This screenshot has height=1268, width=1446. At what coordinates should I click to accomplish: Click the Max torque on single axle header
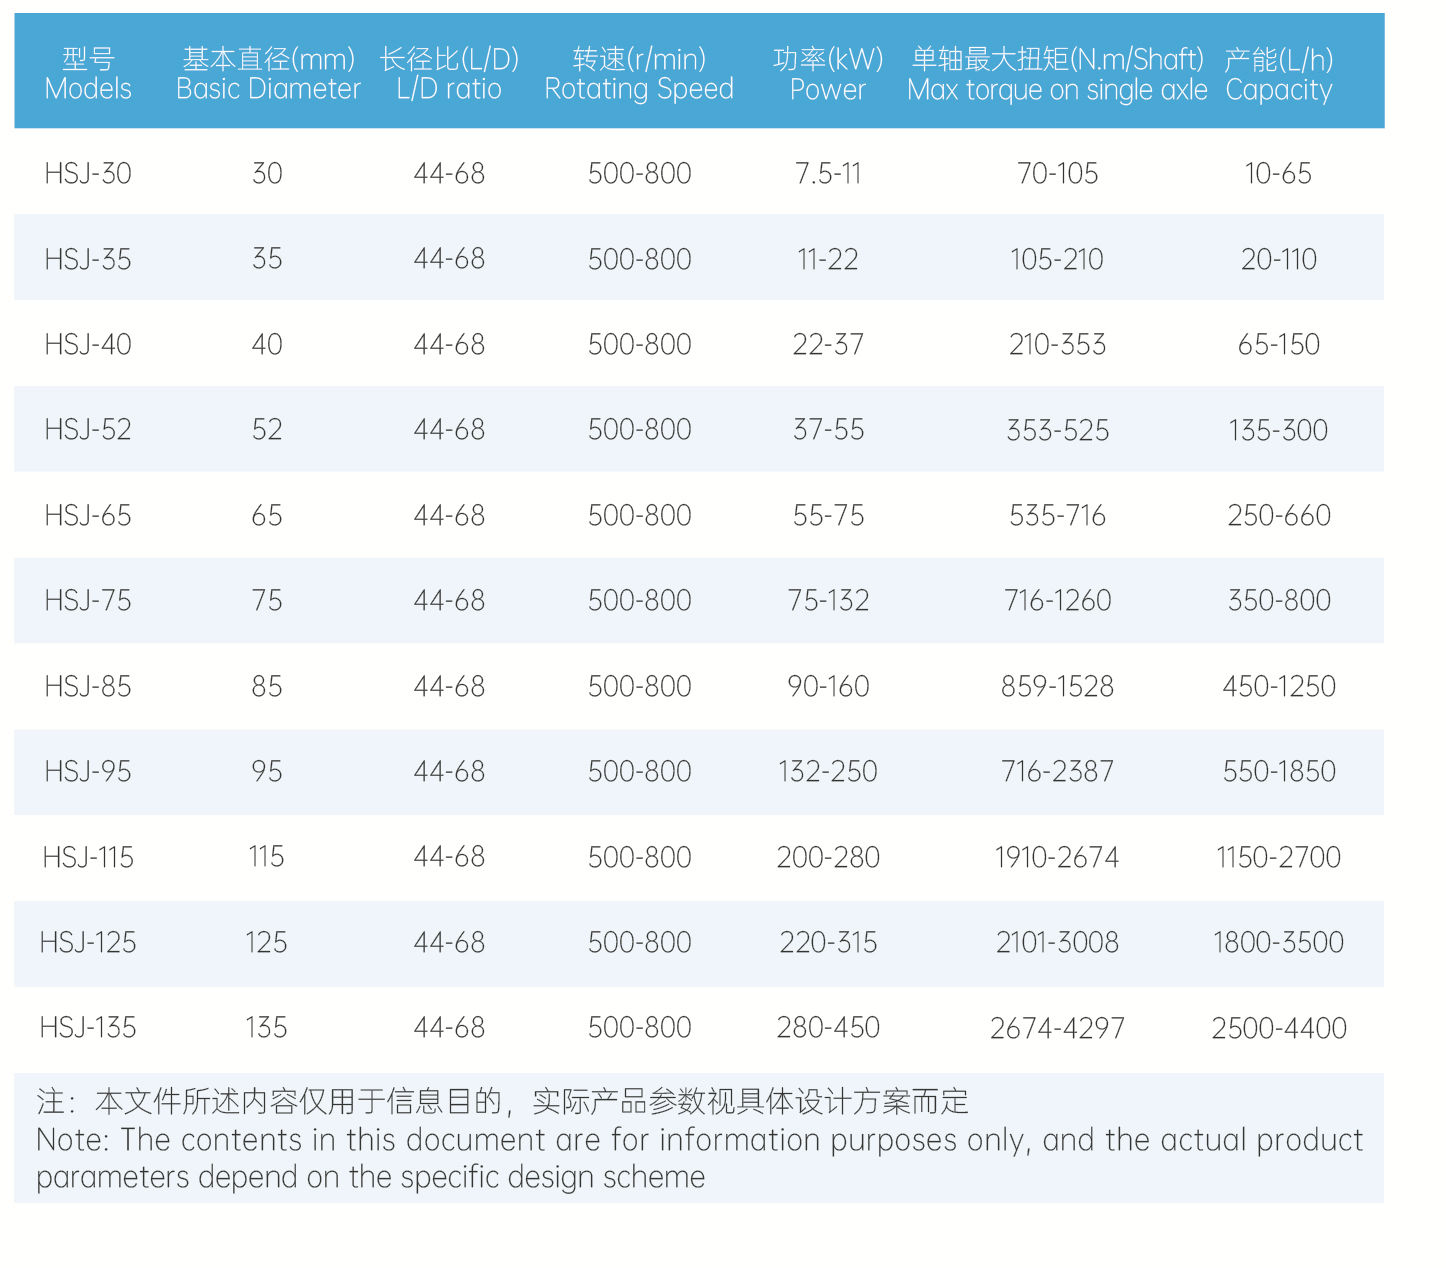click(1057, 74)
